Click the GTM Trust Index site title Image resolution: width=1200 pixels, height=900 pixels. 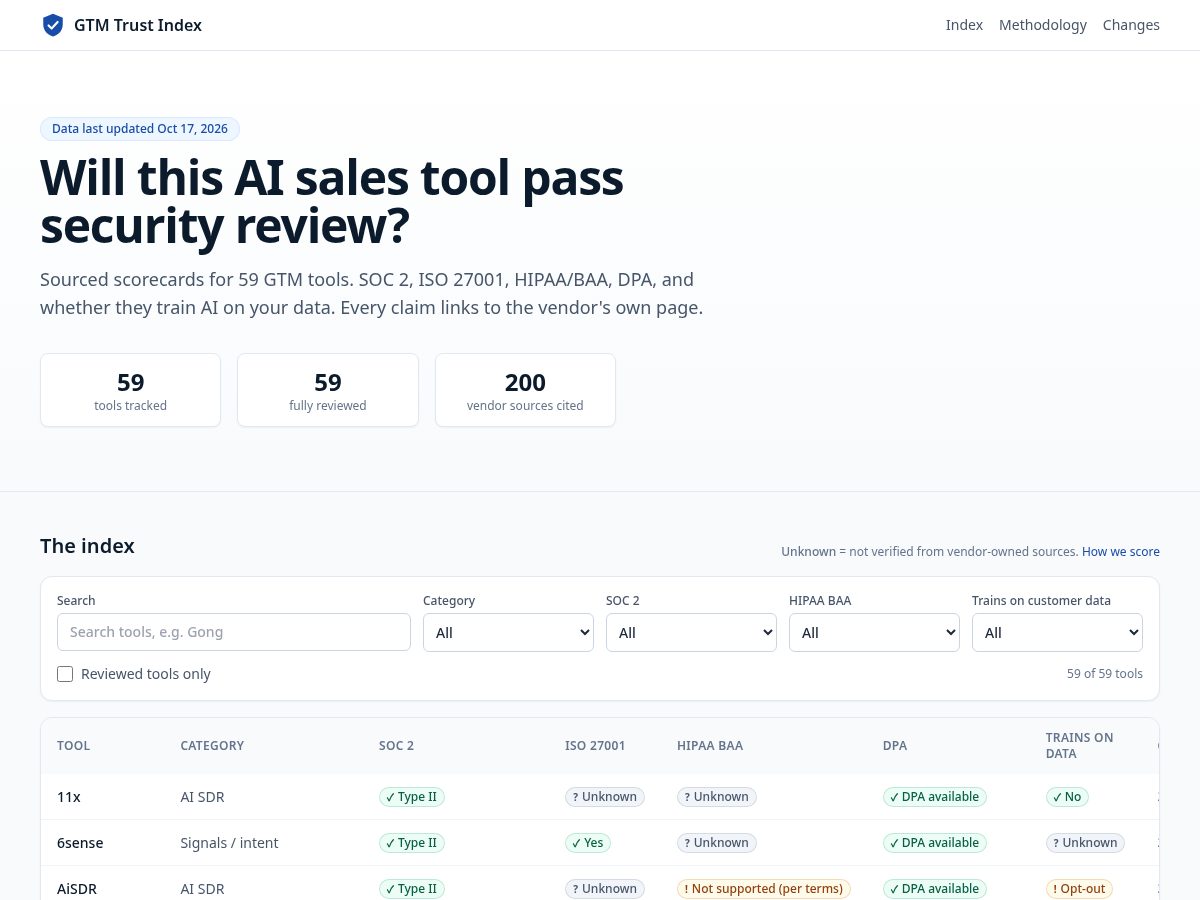[138, 25]
